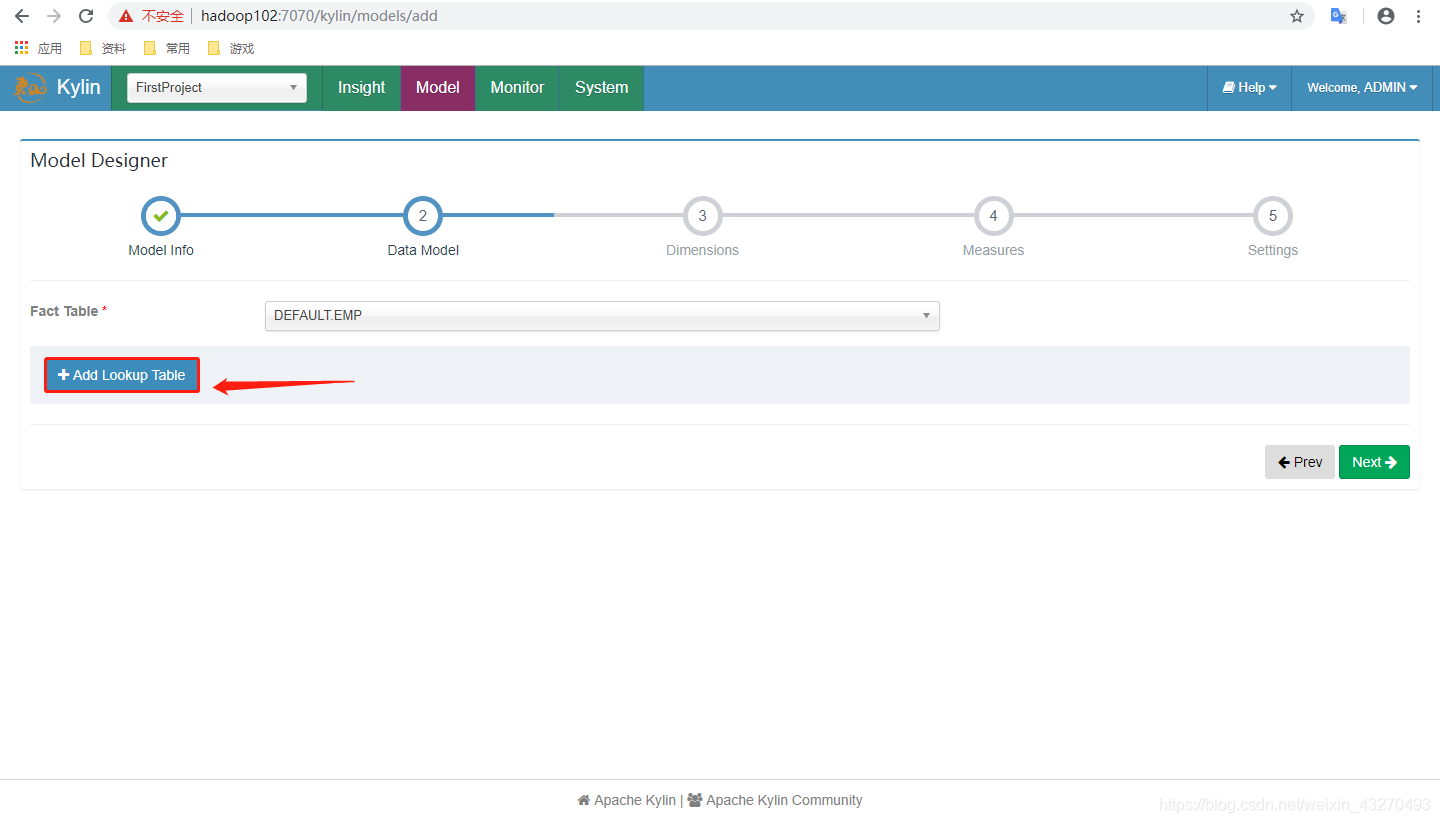
Task: Click the Model Designer heading
Action: [x=99, y=161]
